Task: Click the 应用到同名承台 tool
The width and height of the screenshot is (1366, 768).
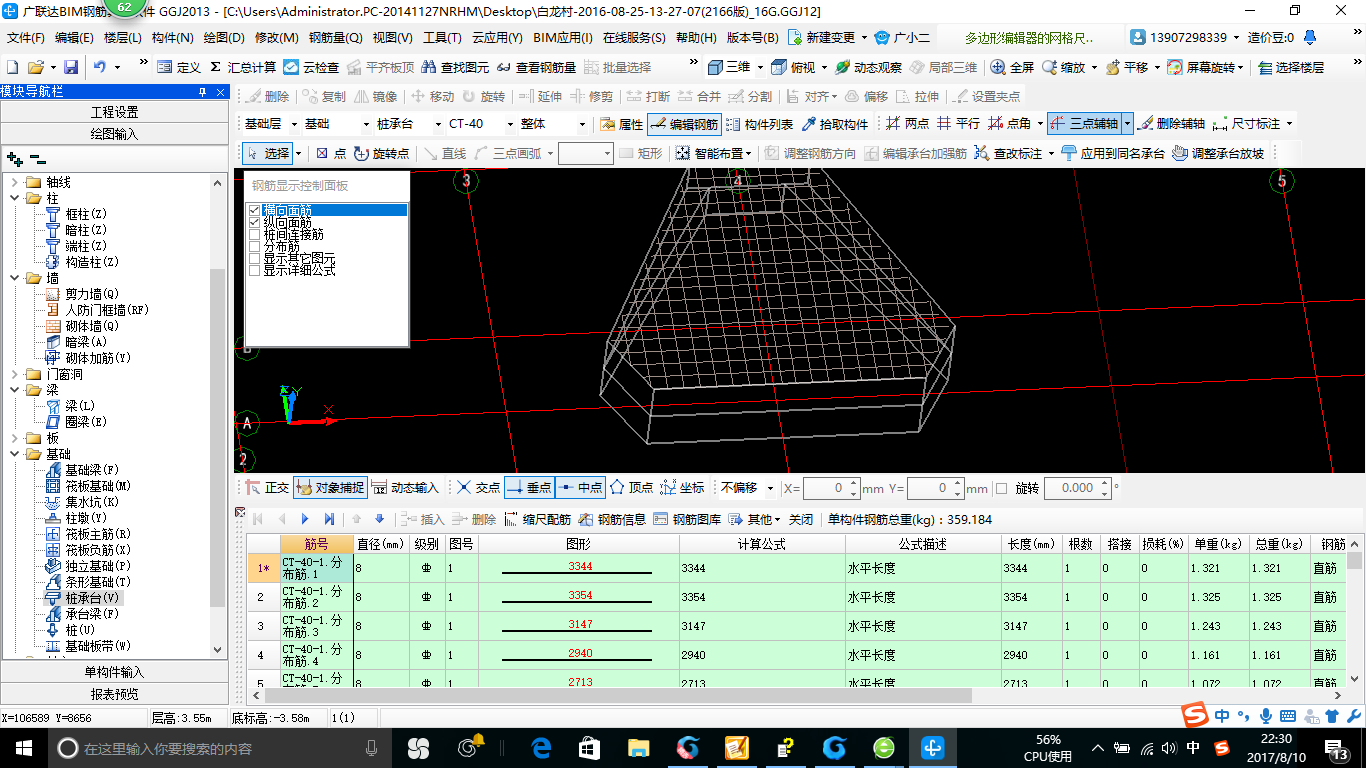Action: point(1113,153)
